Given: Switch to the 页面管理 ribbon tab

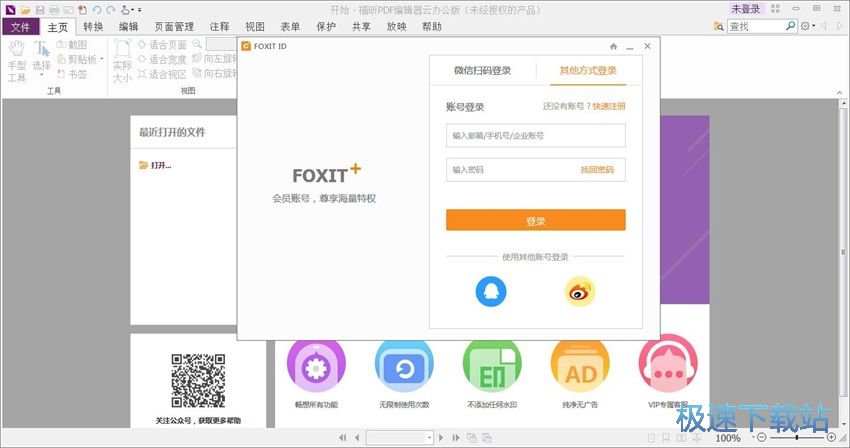Looking at the screenshot, I should (x=174, y=27).
